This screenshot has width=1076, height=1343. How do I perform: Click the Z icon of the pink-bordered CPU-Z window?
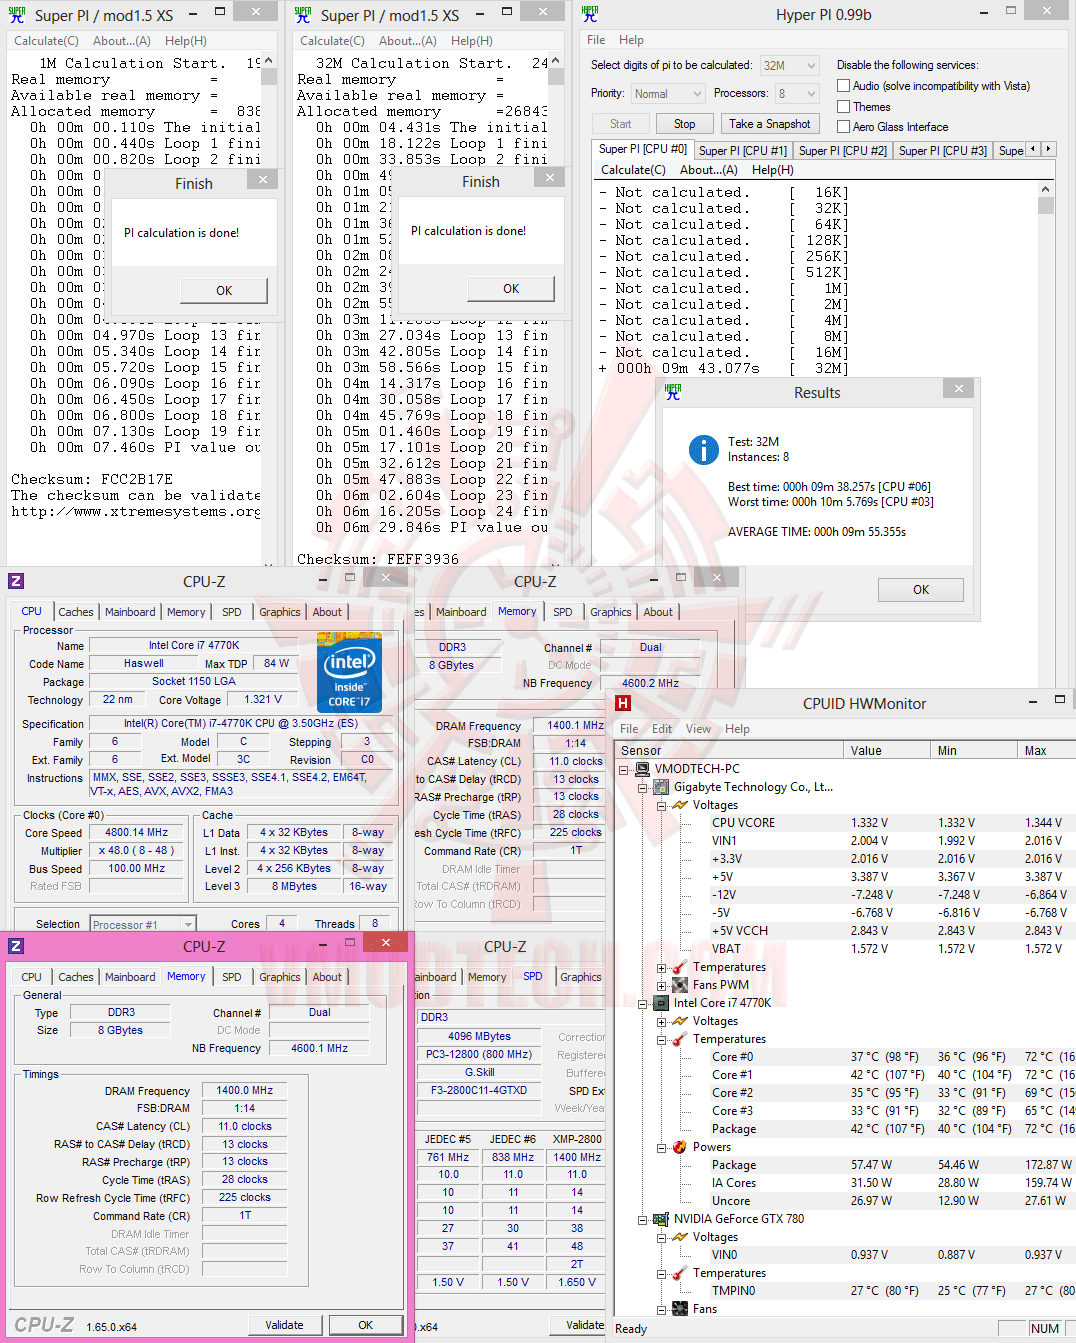tap(16, 946)
